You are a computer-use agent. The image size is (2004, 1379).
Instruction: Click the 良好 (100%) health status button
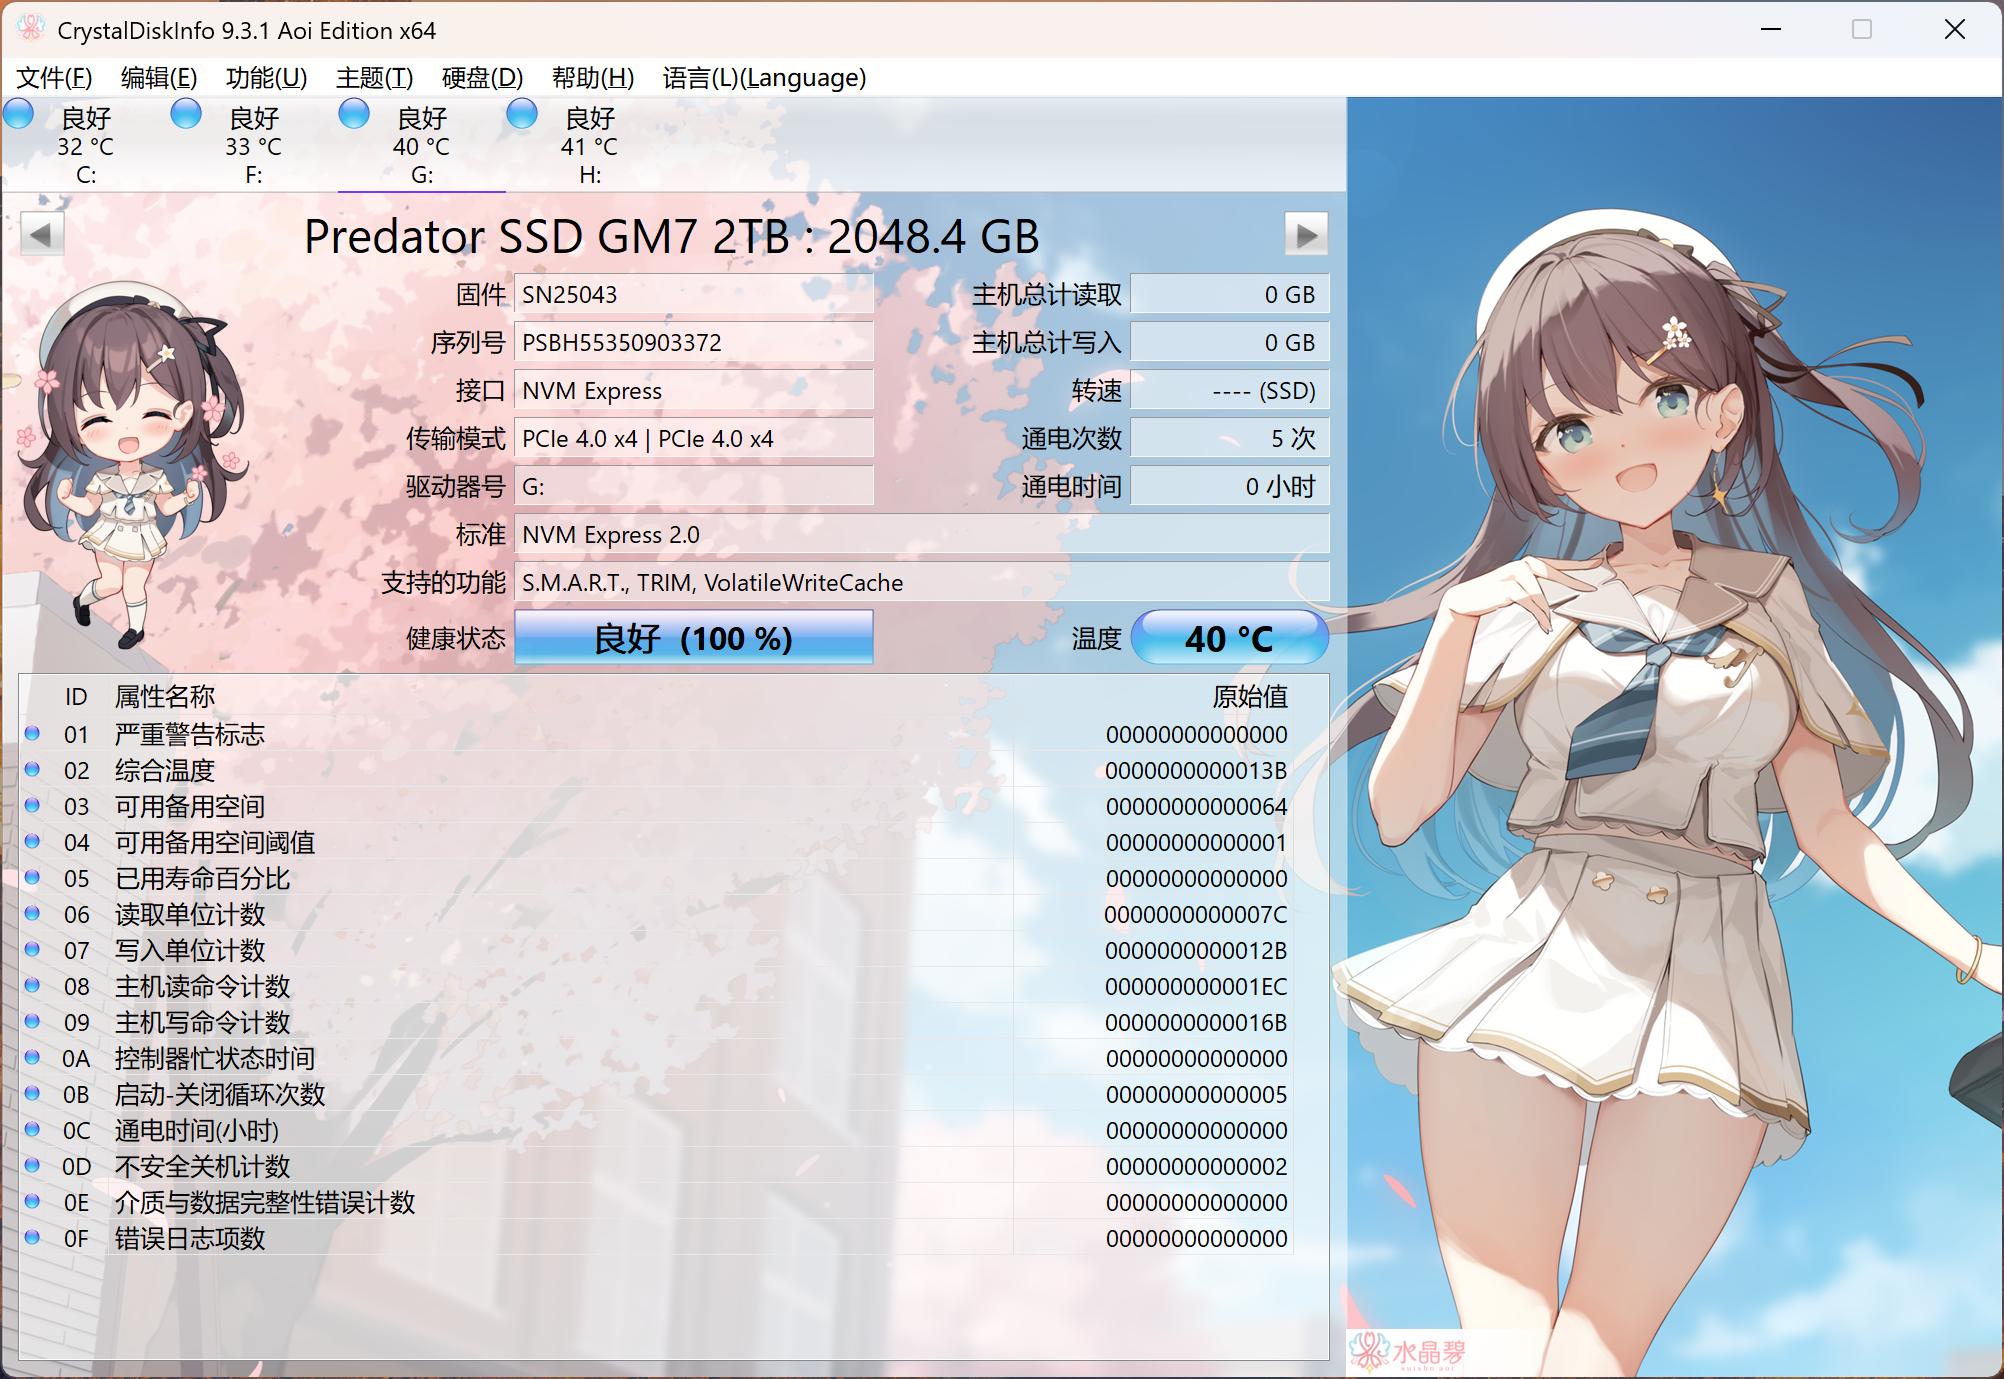pyautogui.click(x=694, y=637)
